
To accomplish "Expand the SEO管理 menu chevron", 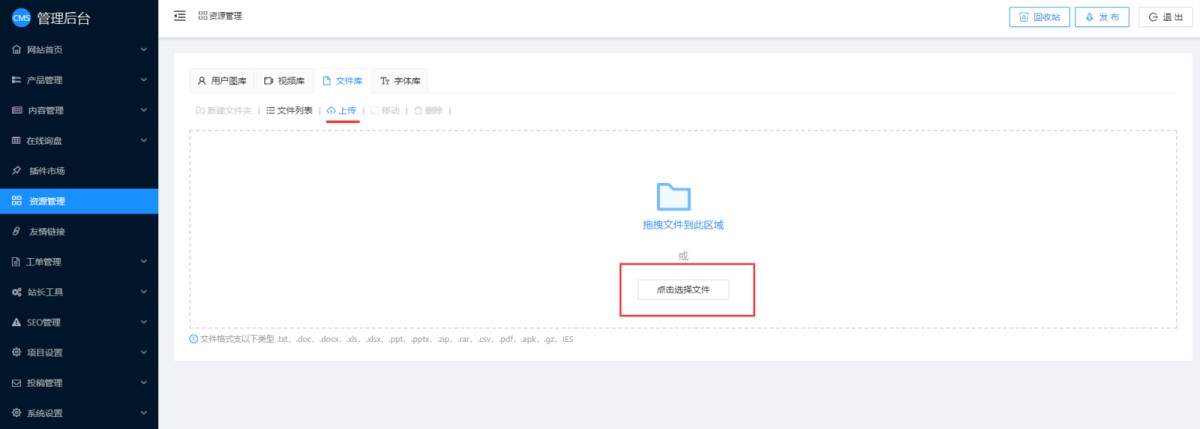I will coord(144,322).
